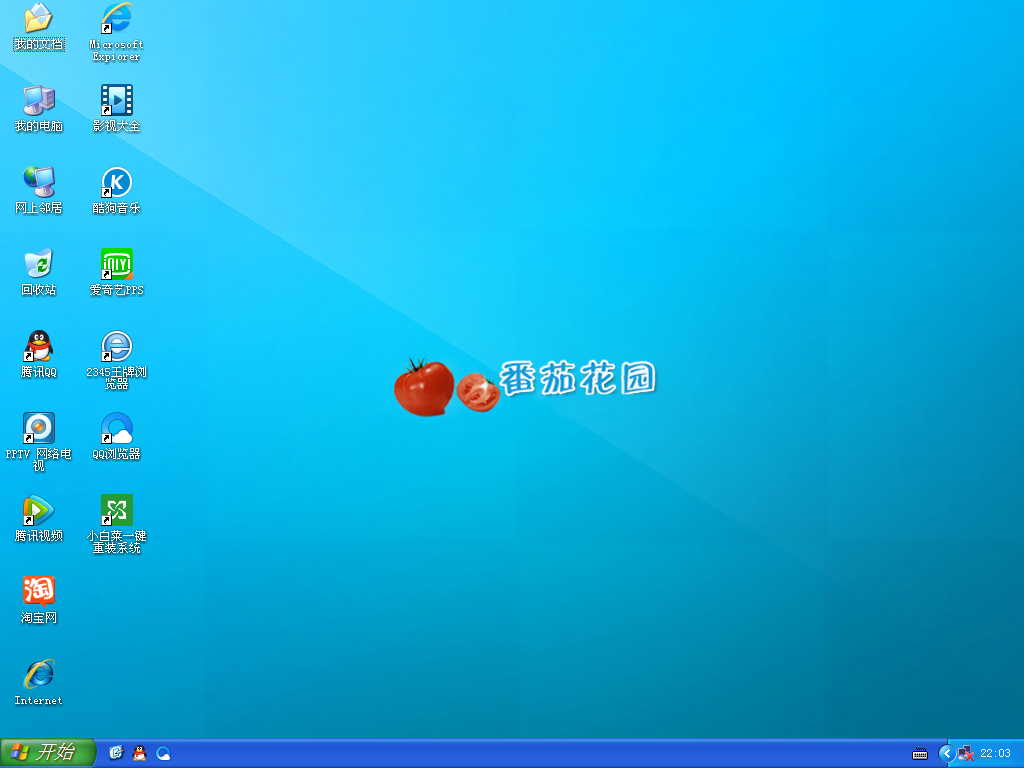The width and height of the screenshot is (1024, 768).
Task: Launch QQ penguin from the quick launch bar
Action: tap(139, 753)
